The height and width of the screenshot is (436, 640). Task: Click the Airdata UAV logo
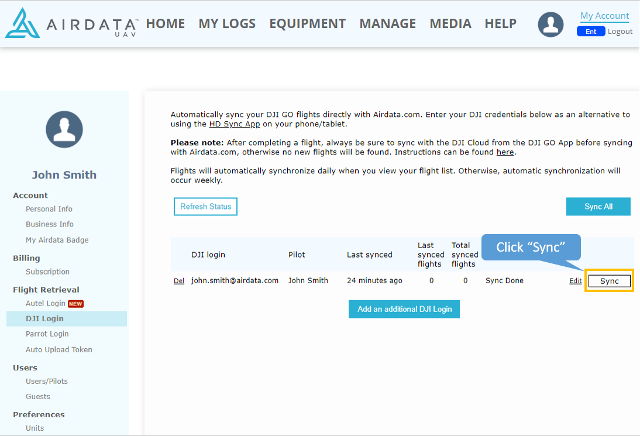tap(71, 23)
